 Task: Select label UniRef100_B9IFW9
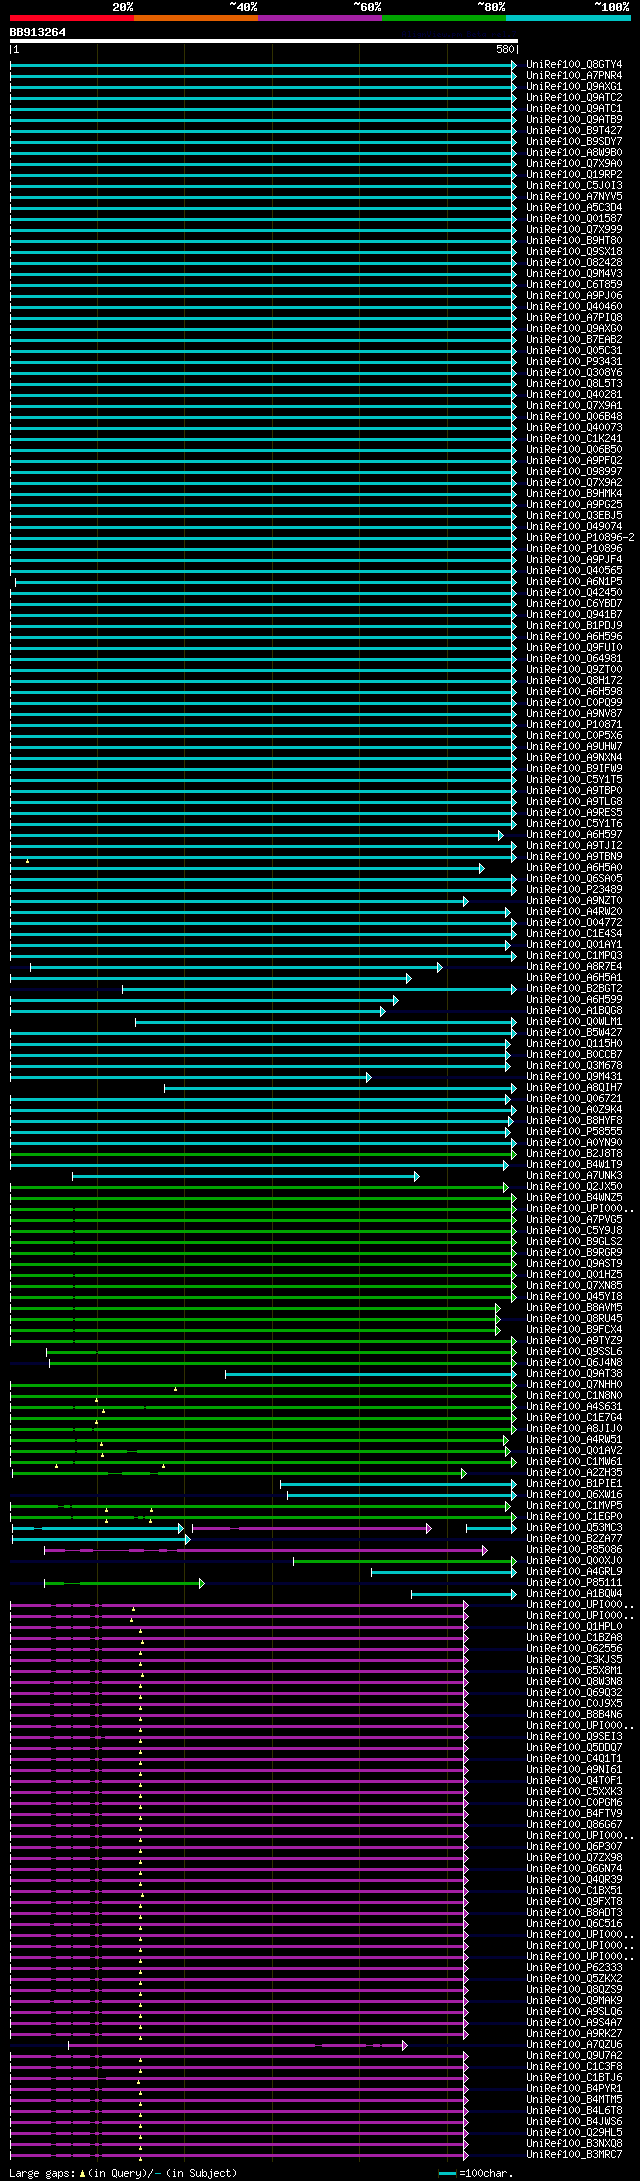tap(574, 769)
